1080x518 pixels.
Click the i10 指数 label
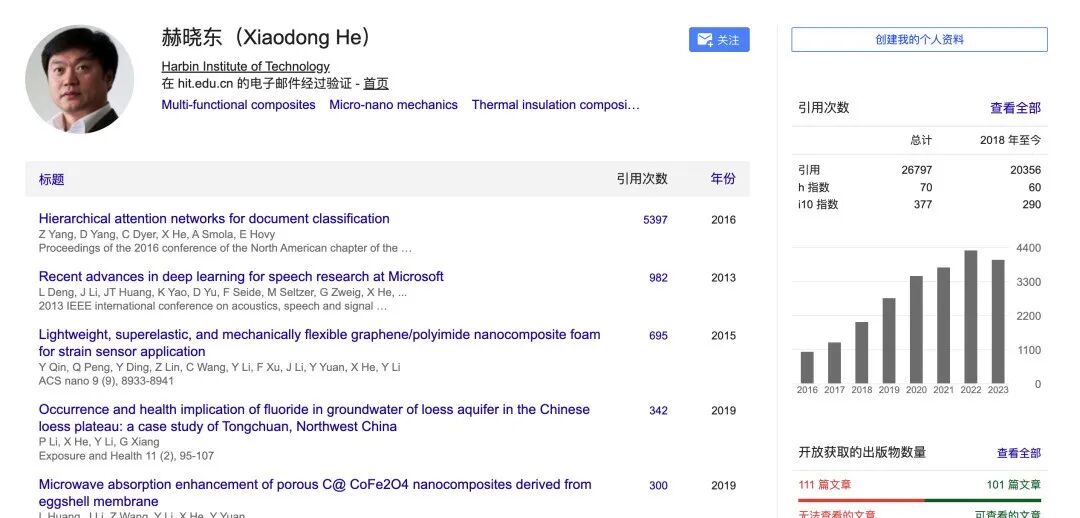click(818, 205)
